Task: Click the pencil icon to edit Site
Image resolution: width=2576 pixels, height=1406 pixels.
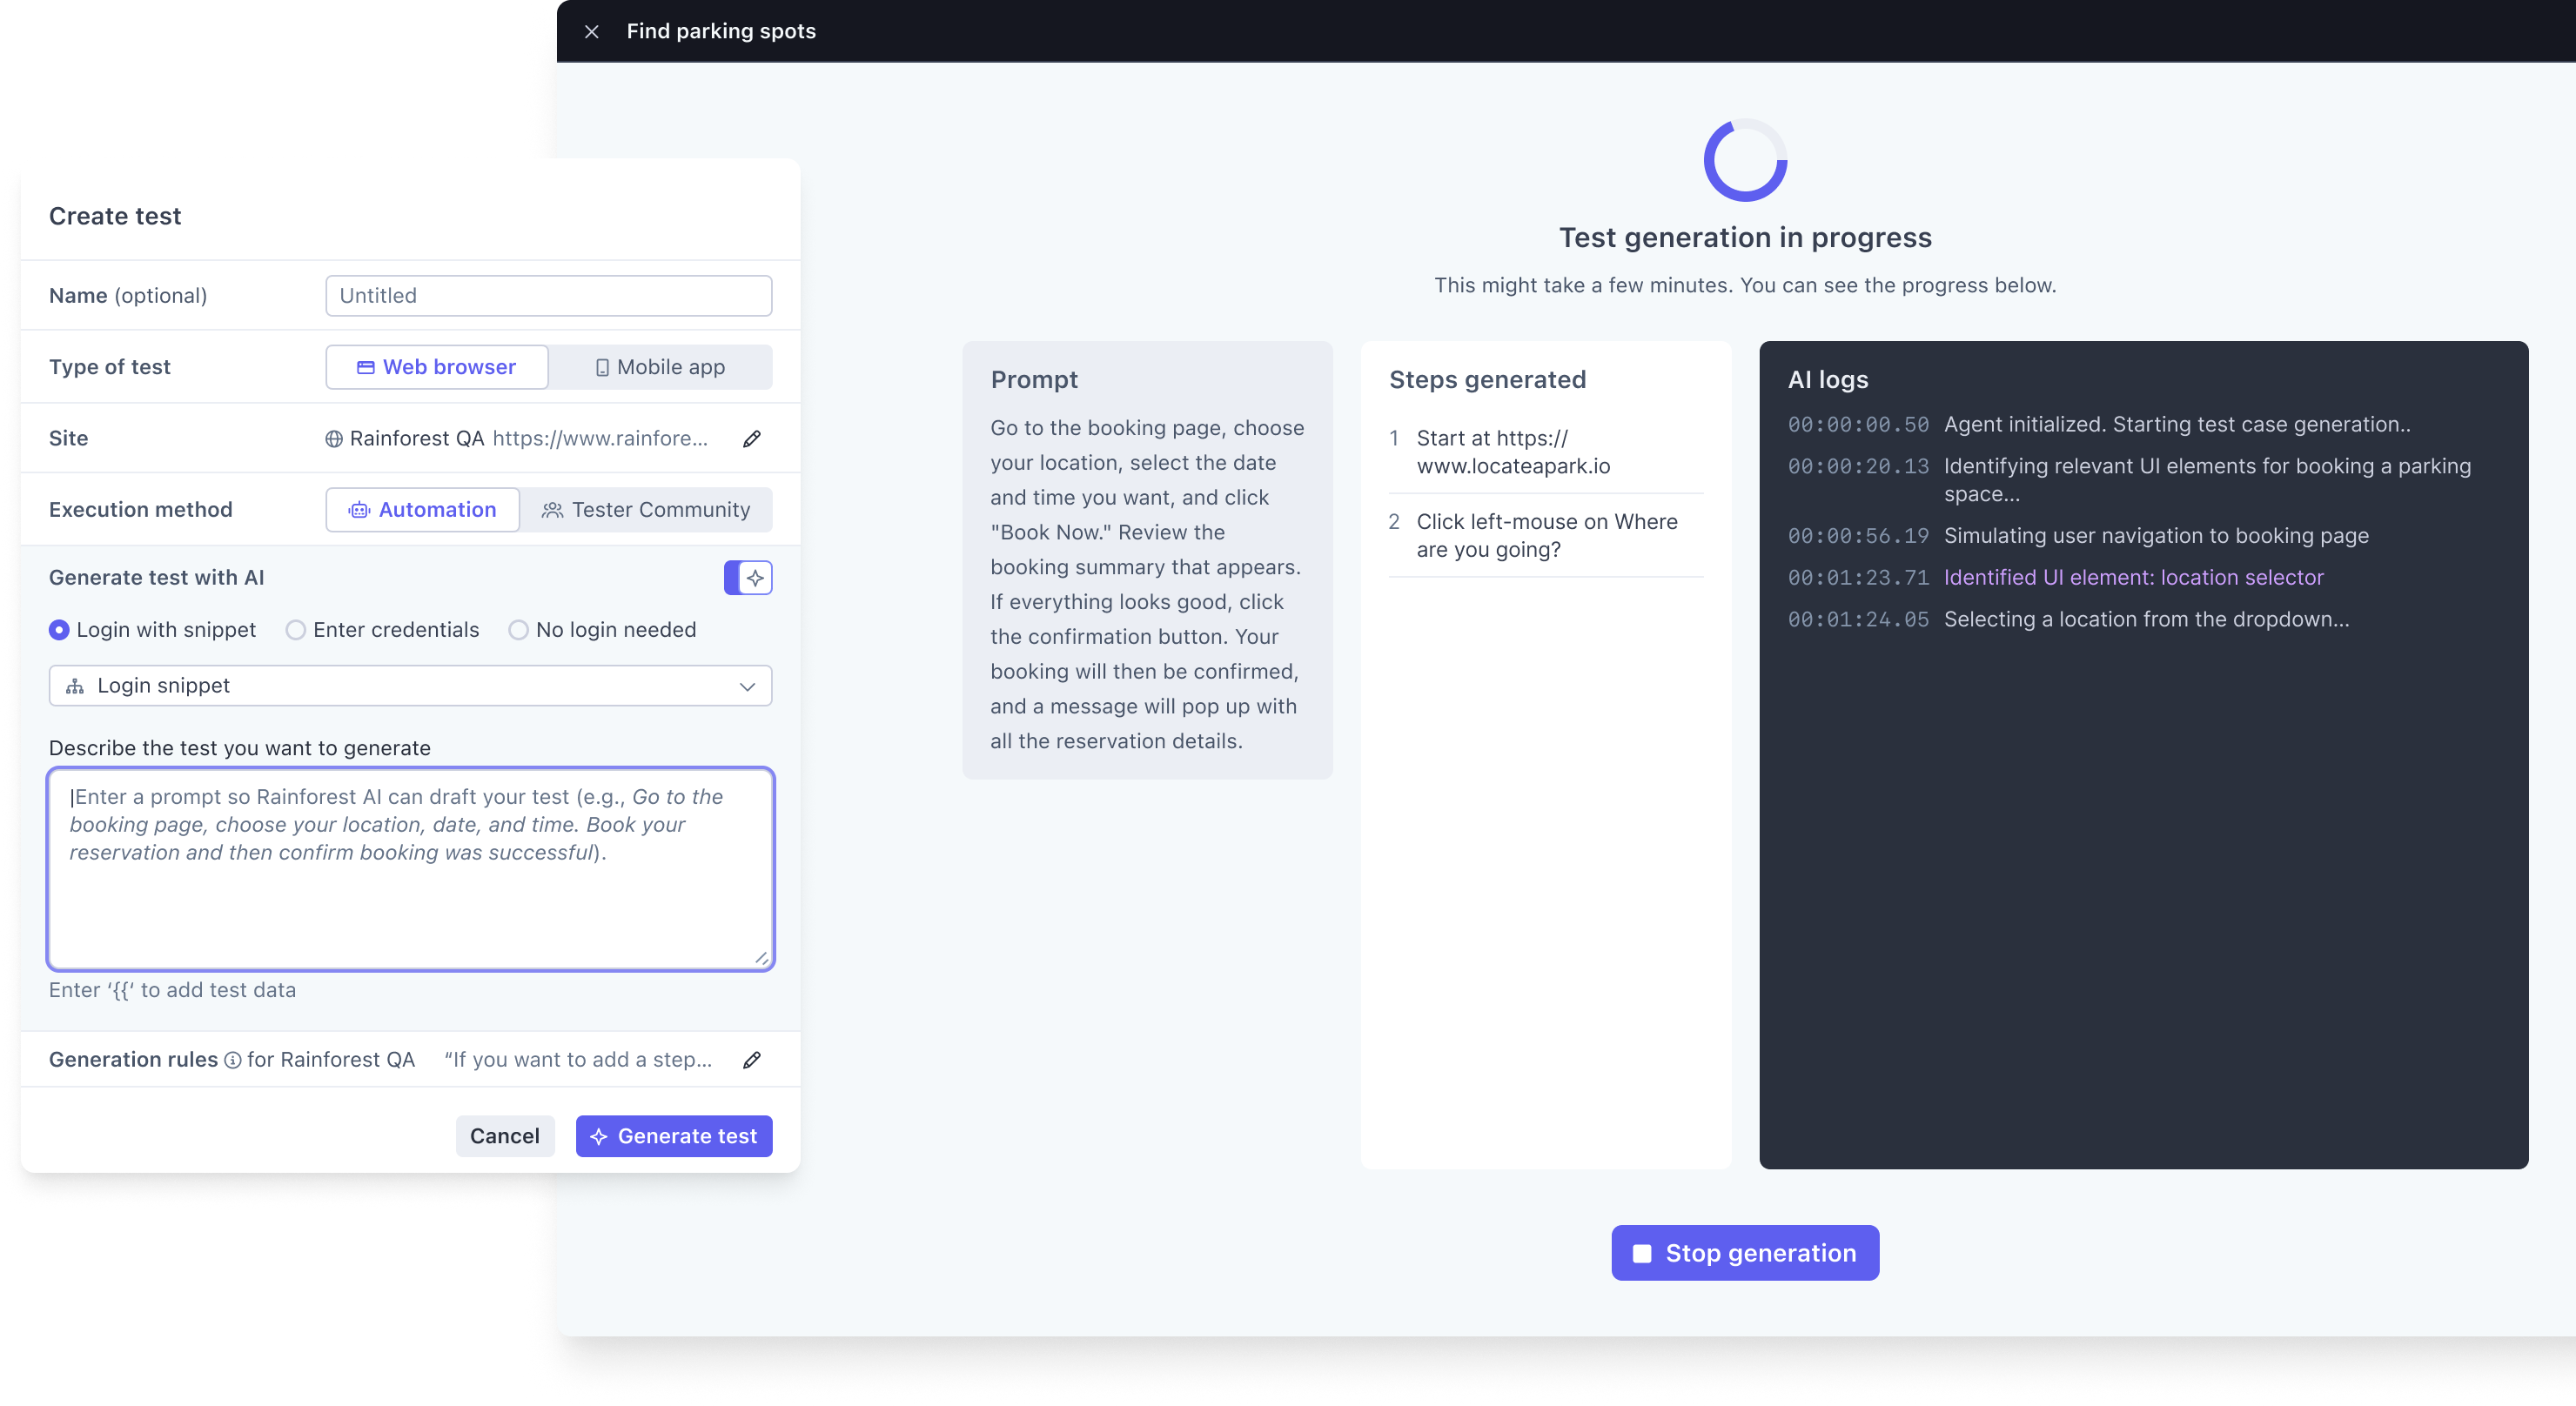Action: coord(752,439)
